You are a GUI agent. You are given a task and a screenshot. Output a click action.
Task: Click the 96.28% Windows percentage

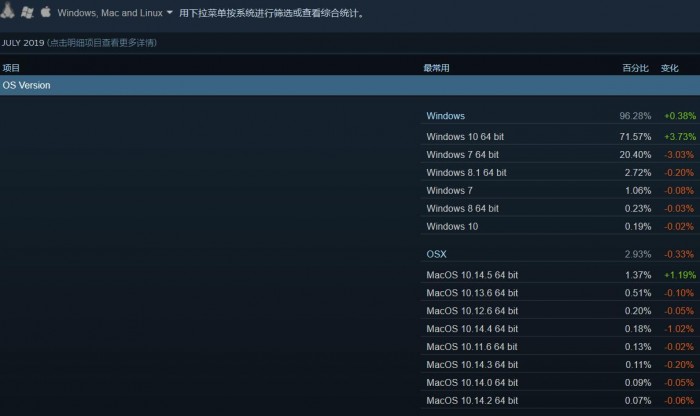pos(635,116)
